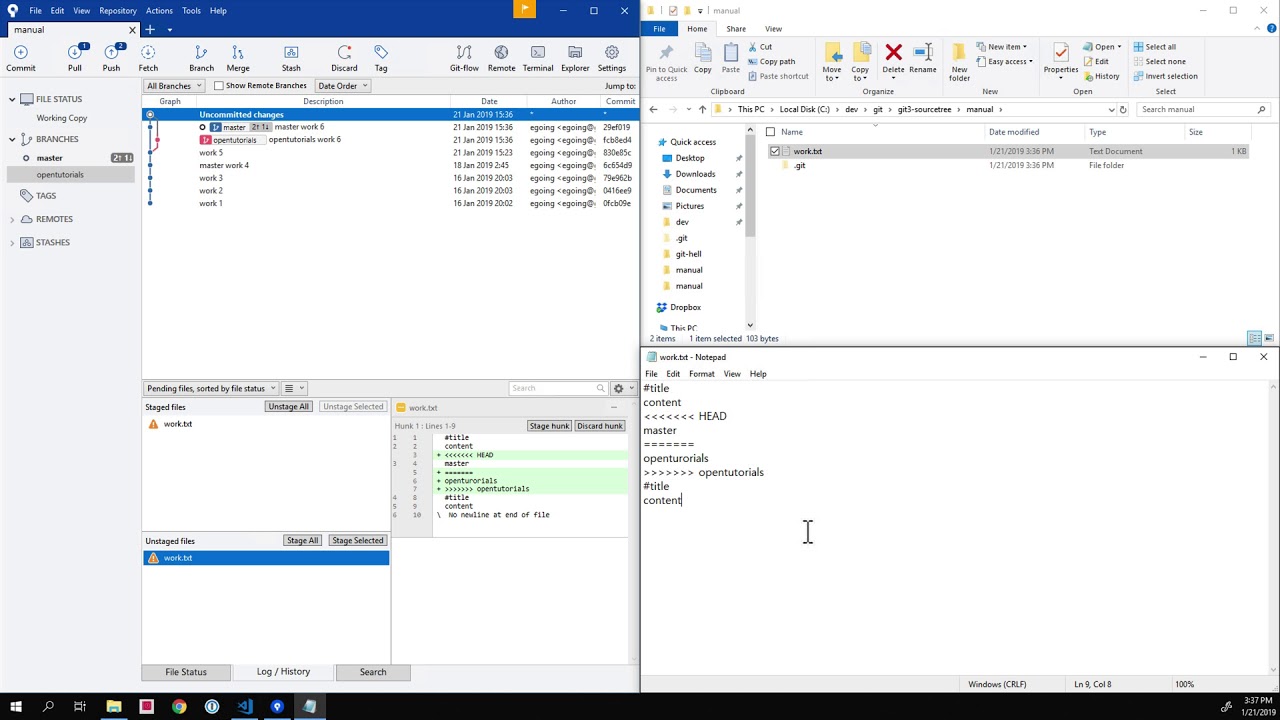The image size is (1280, 720).
Task: Open the Actions menu in Sourcetree
Action: pos(159,10)
